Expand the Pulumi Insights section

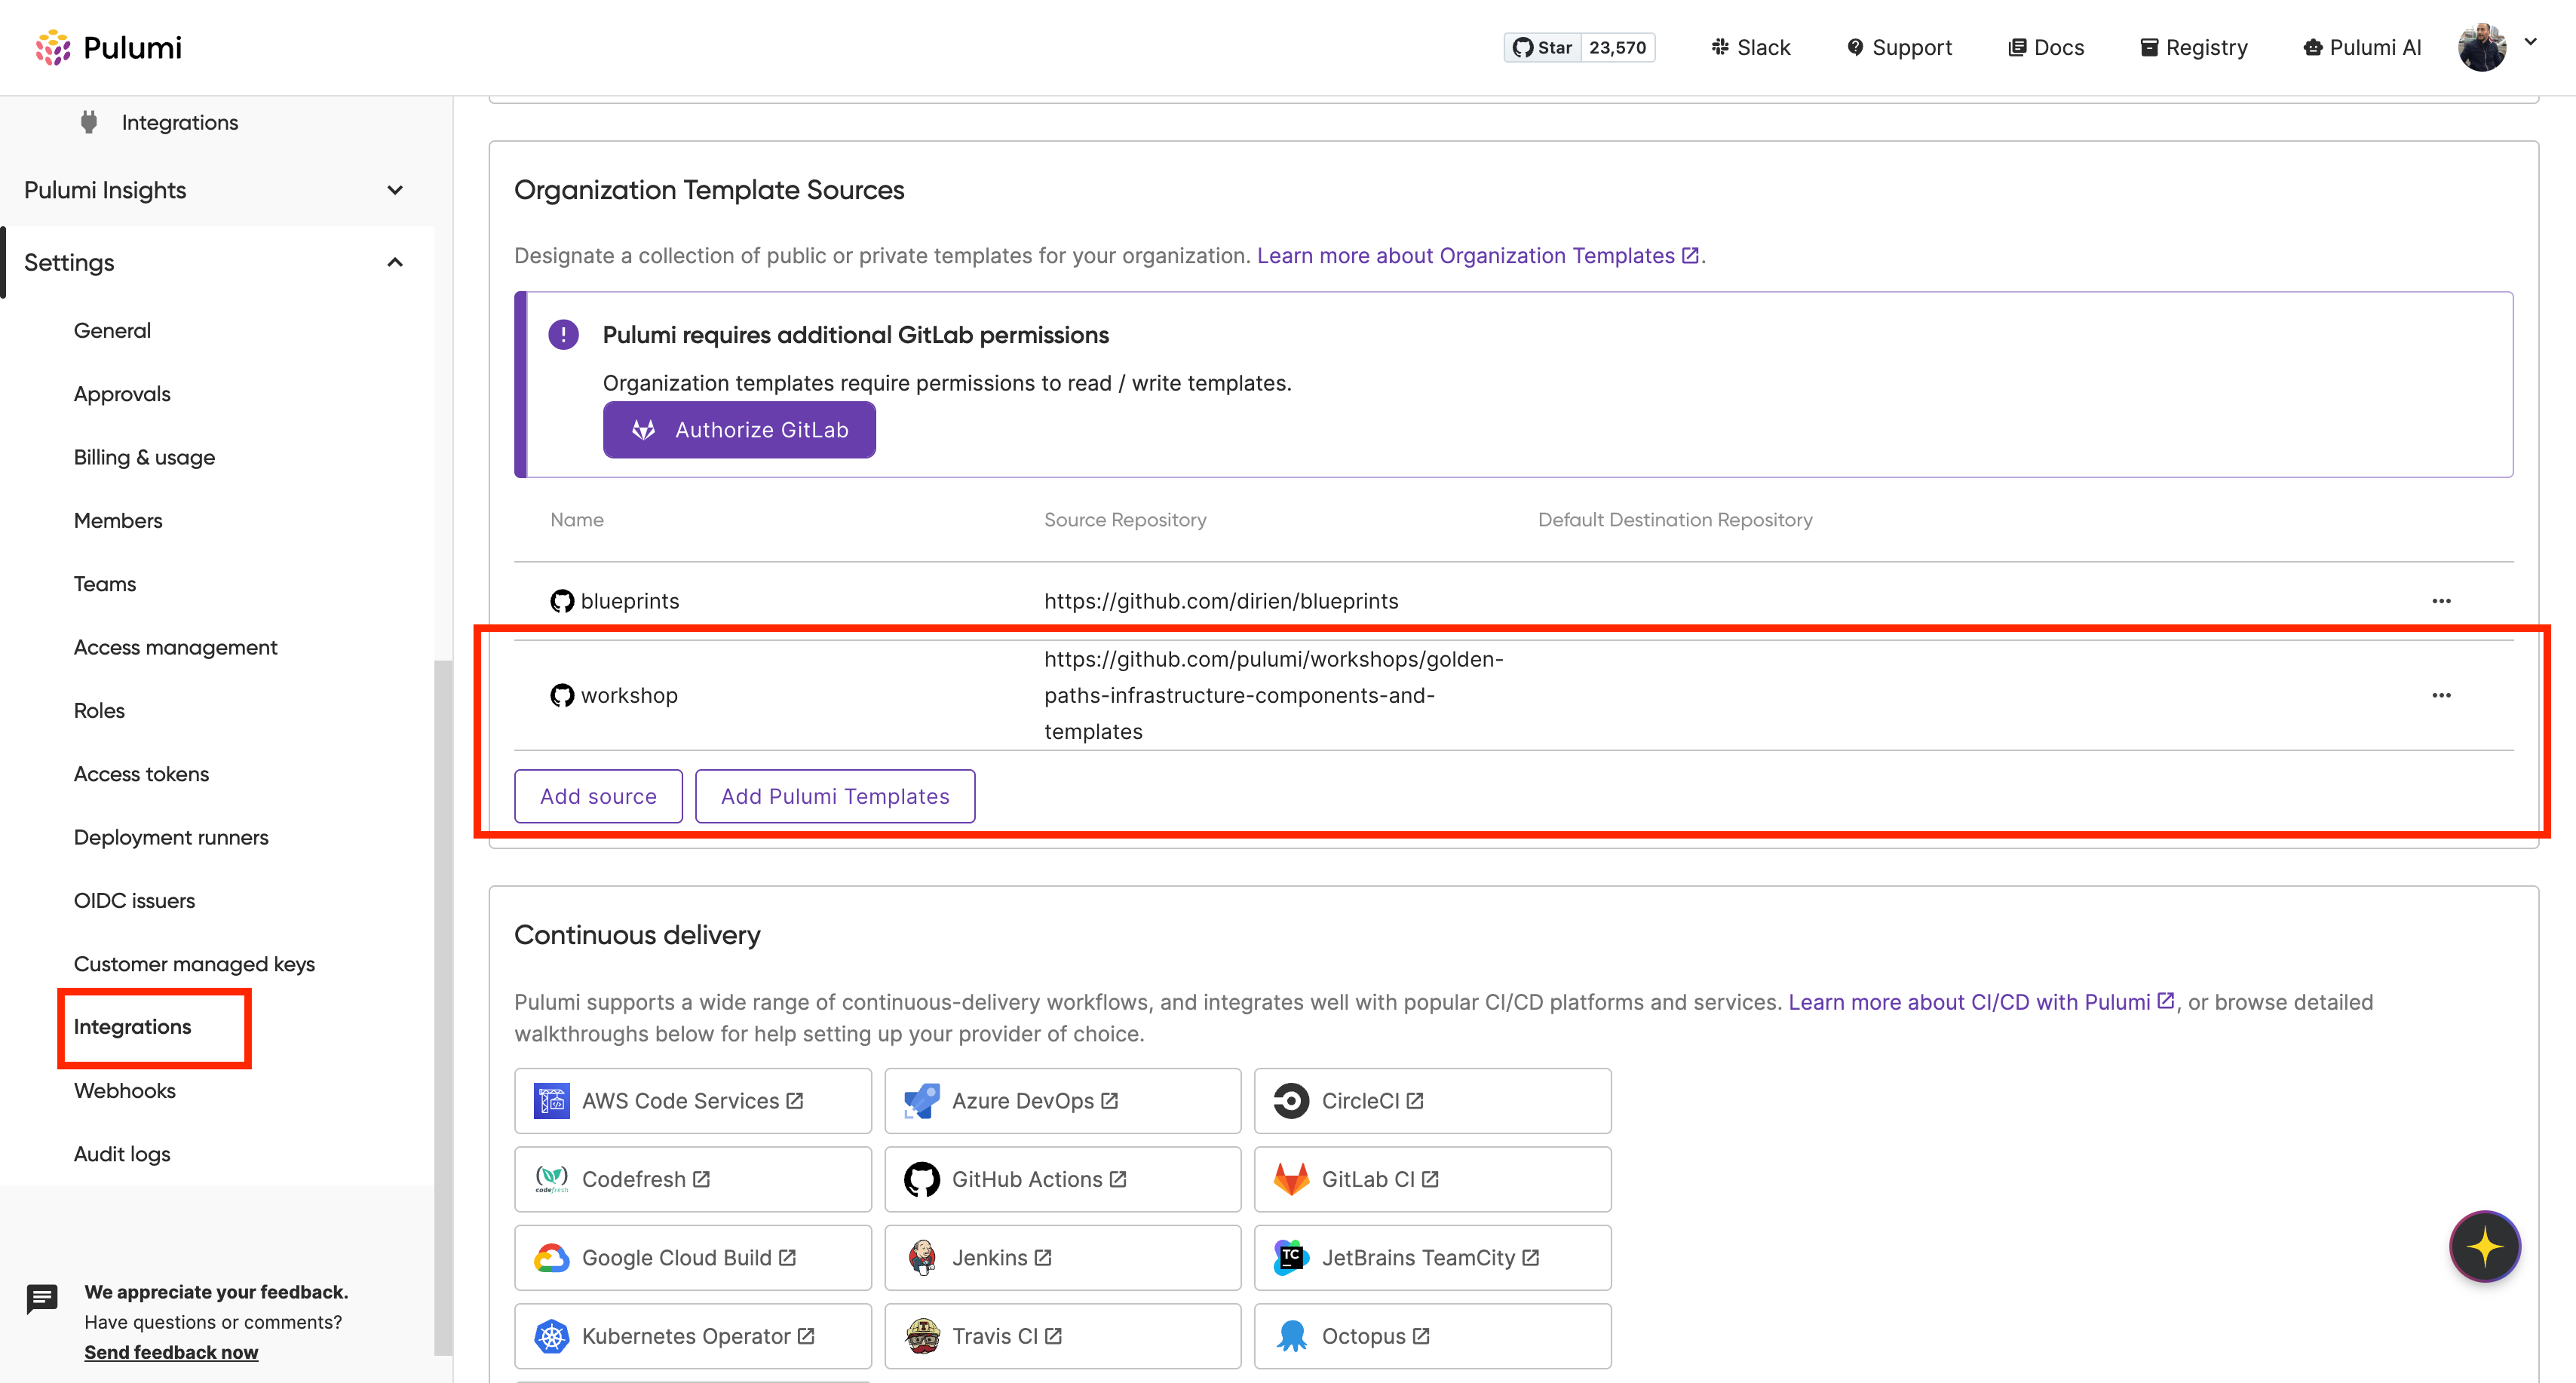coord(215,190)
